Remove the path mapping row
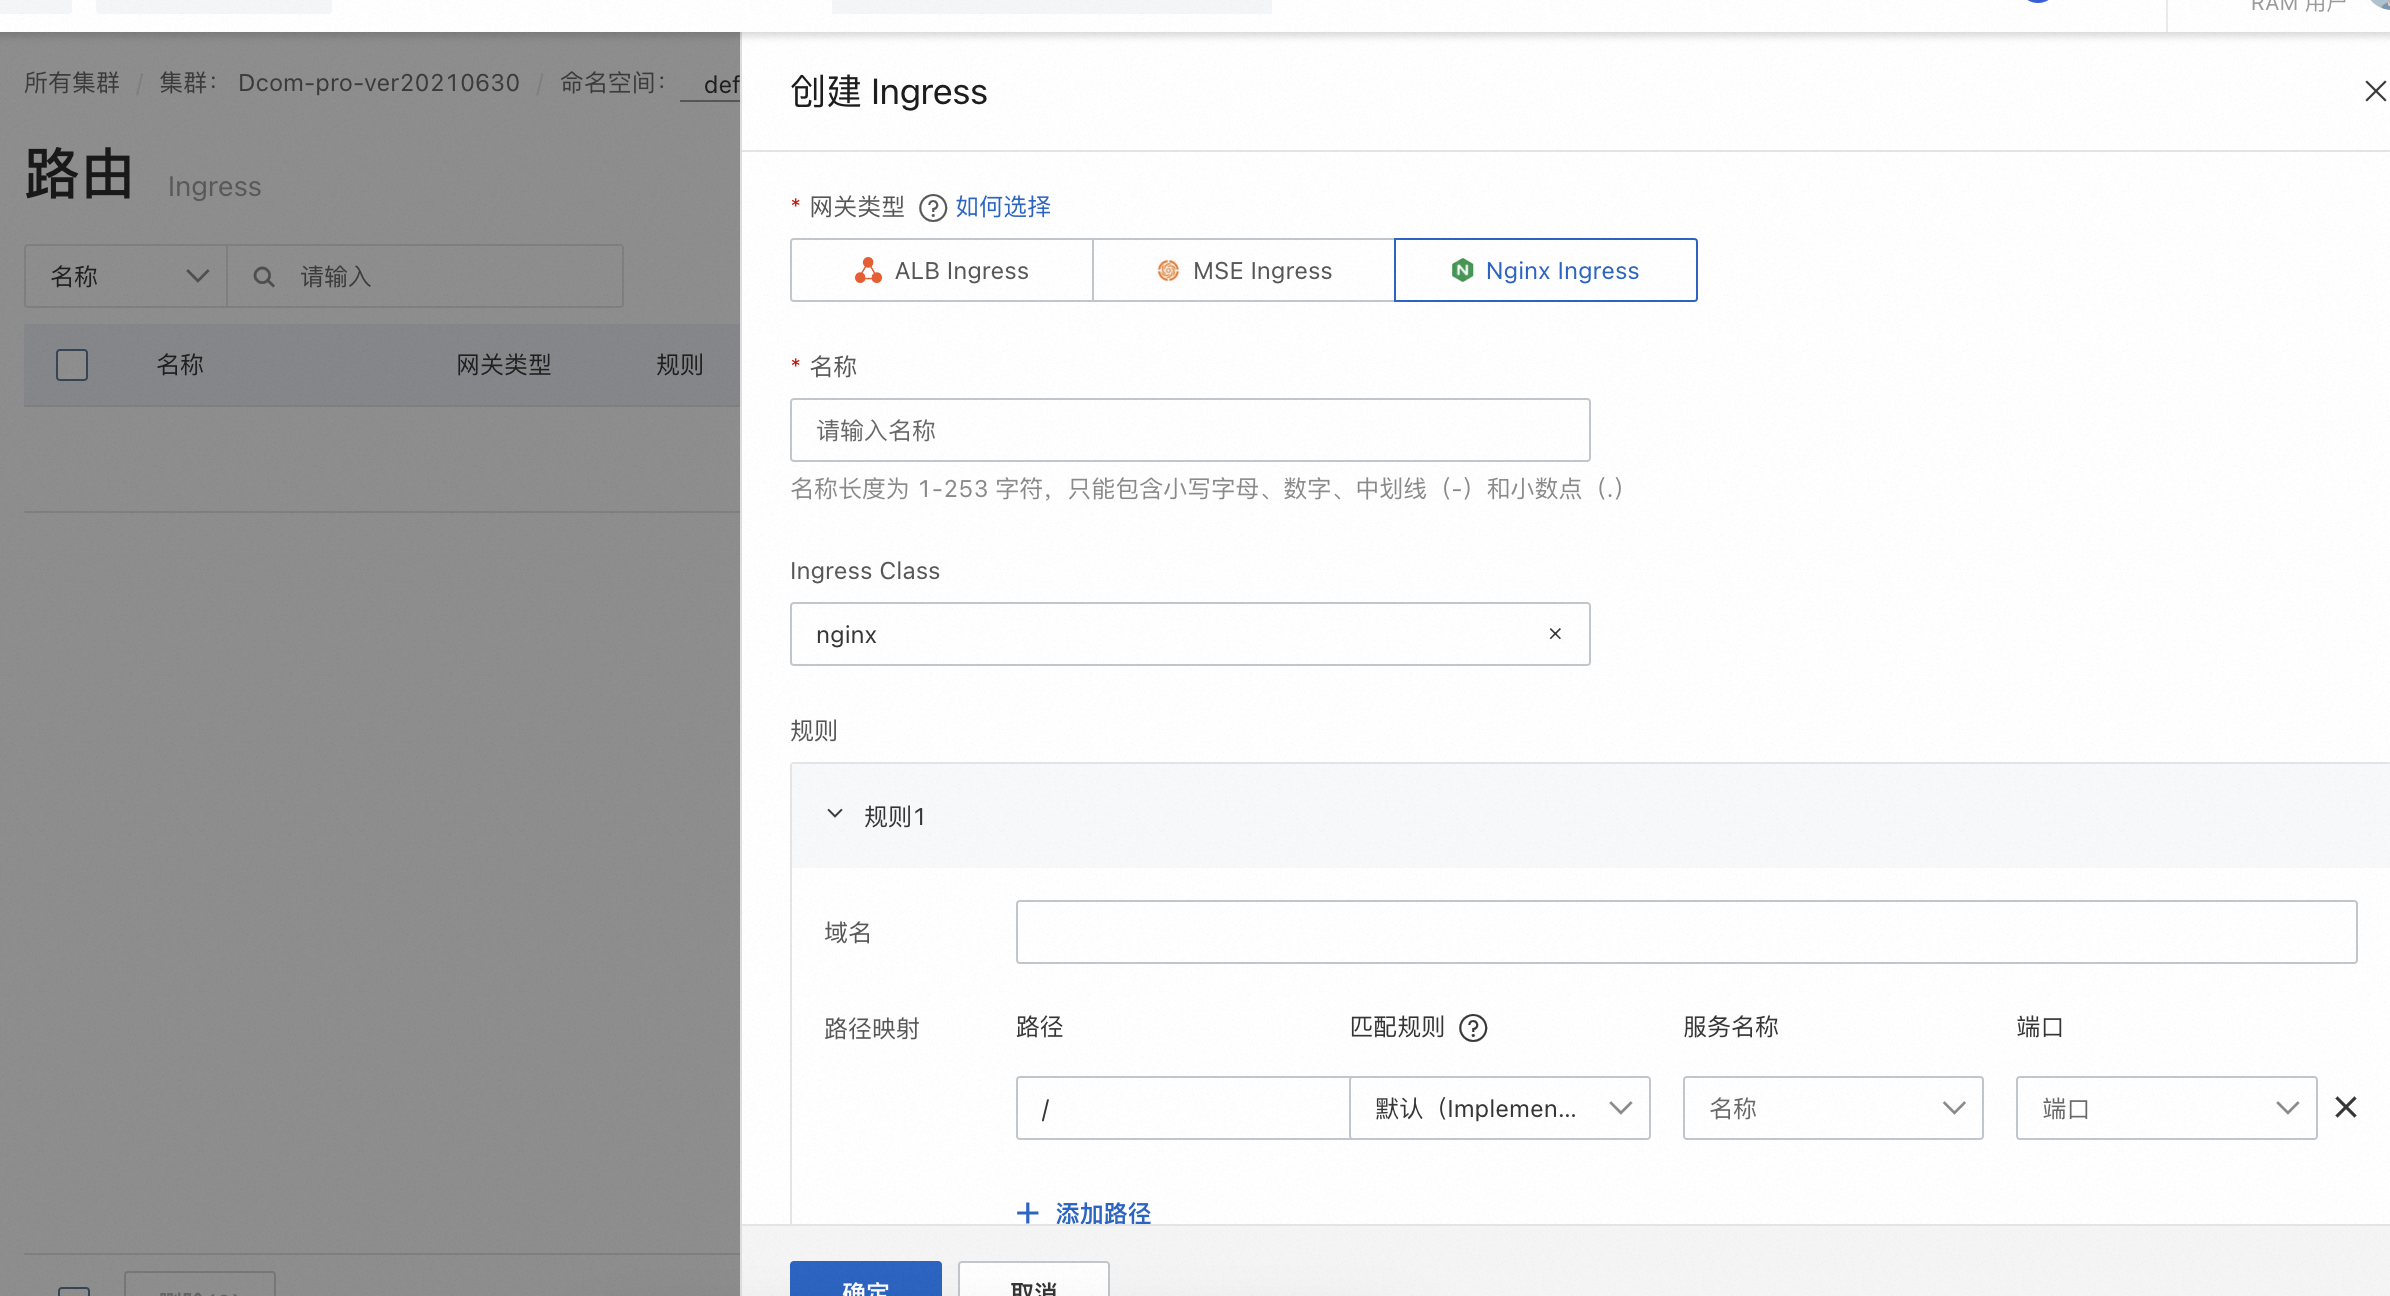2390x1296 pixels. click(2346, 1107)
